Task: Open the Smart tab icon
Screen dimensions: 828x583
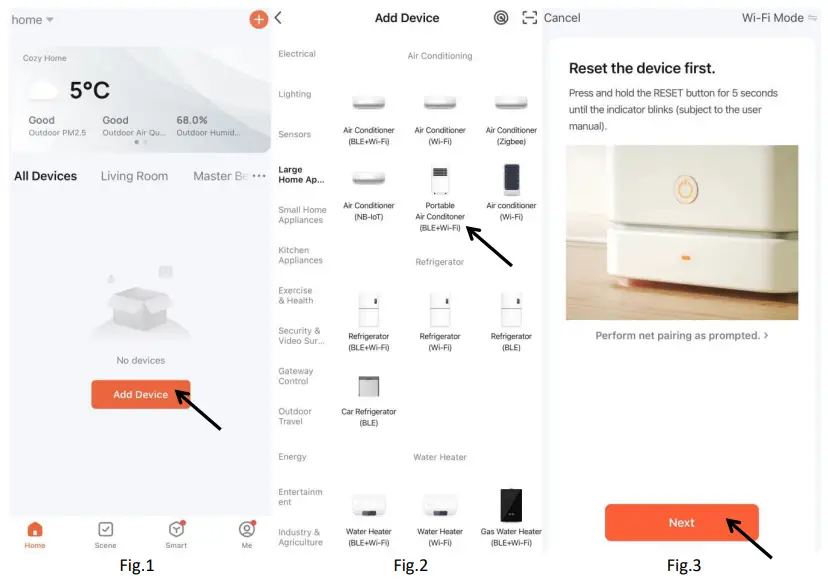Action: click(176, 529)
